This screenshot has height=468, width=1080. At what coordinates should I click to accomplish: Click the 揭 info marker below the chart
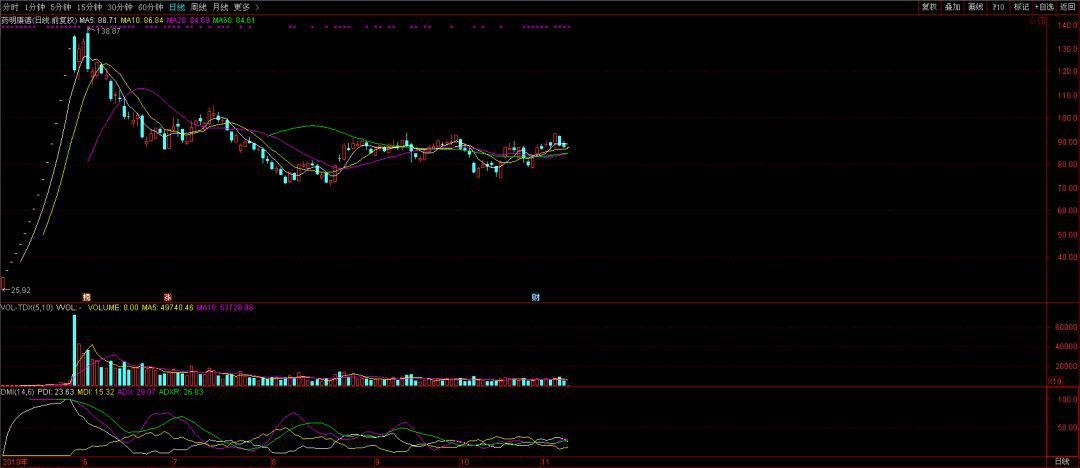pos(86,296)
